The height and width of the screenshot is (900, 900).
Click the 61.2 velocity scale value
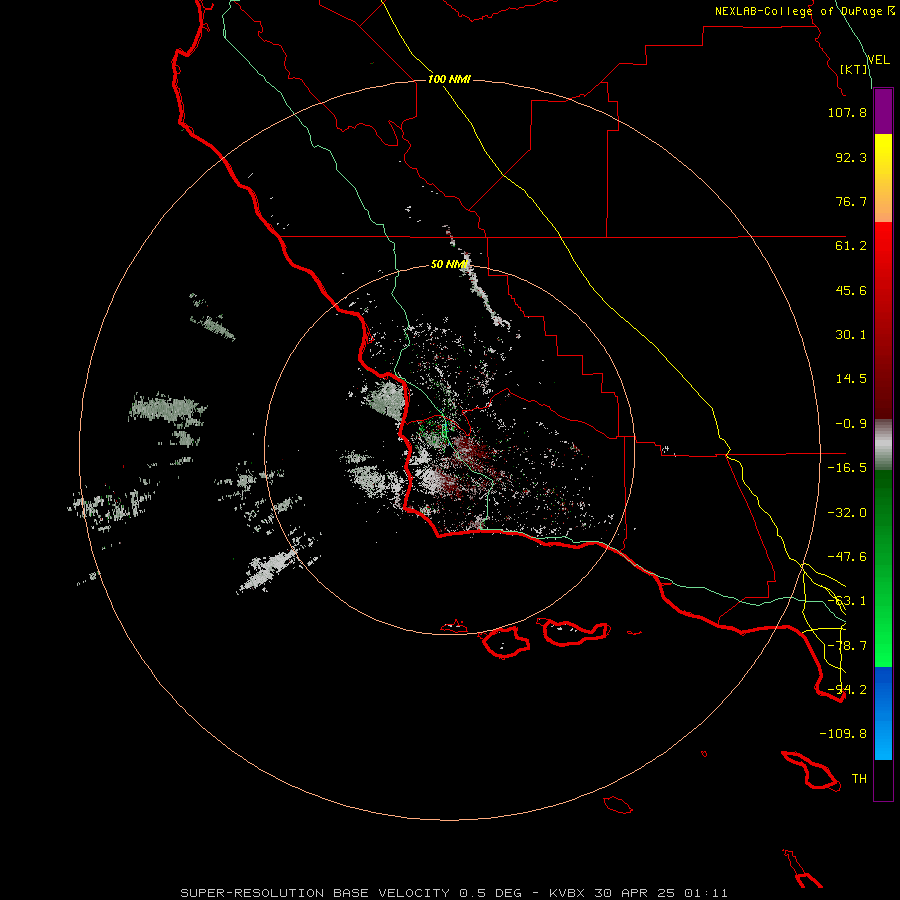tap(851, 246)
